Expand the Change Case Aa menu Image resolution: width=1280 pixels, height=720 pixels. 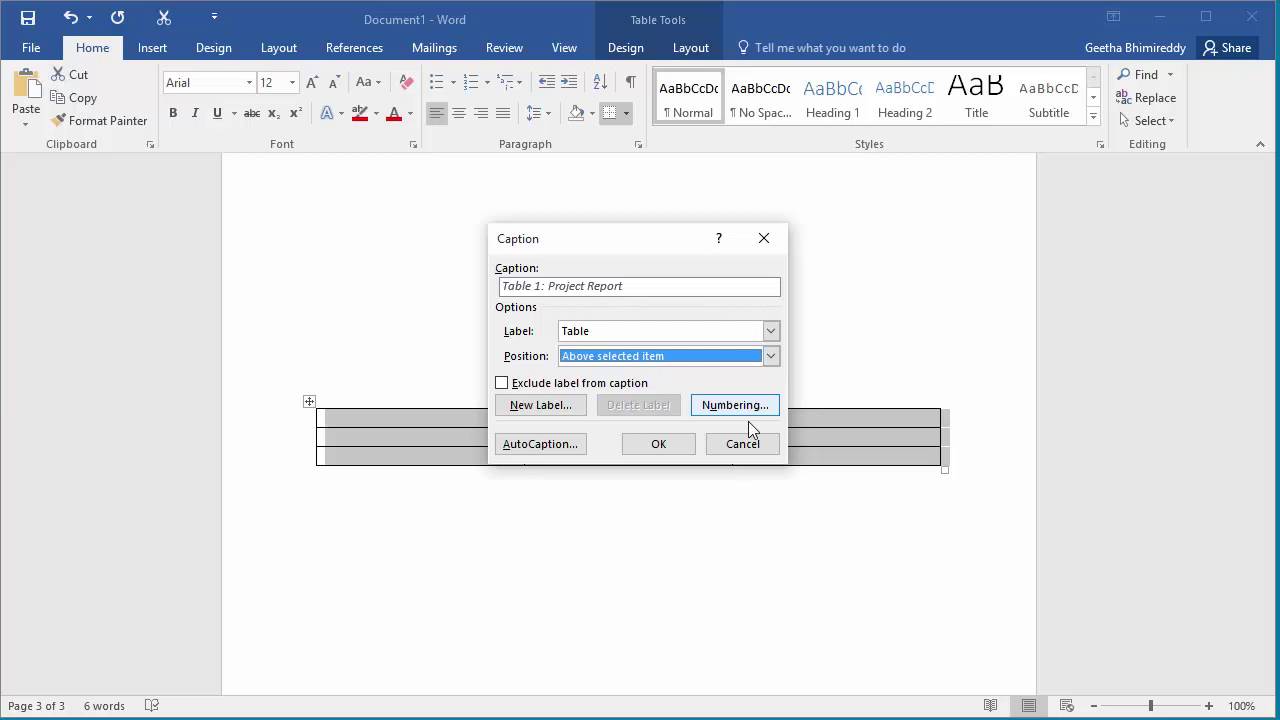pyautogui.click(x=366, y=83)
